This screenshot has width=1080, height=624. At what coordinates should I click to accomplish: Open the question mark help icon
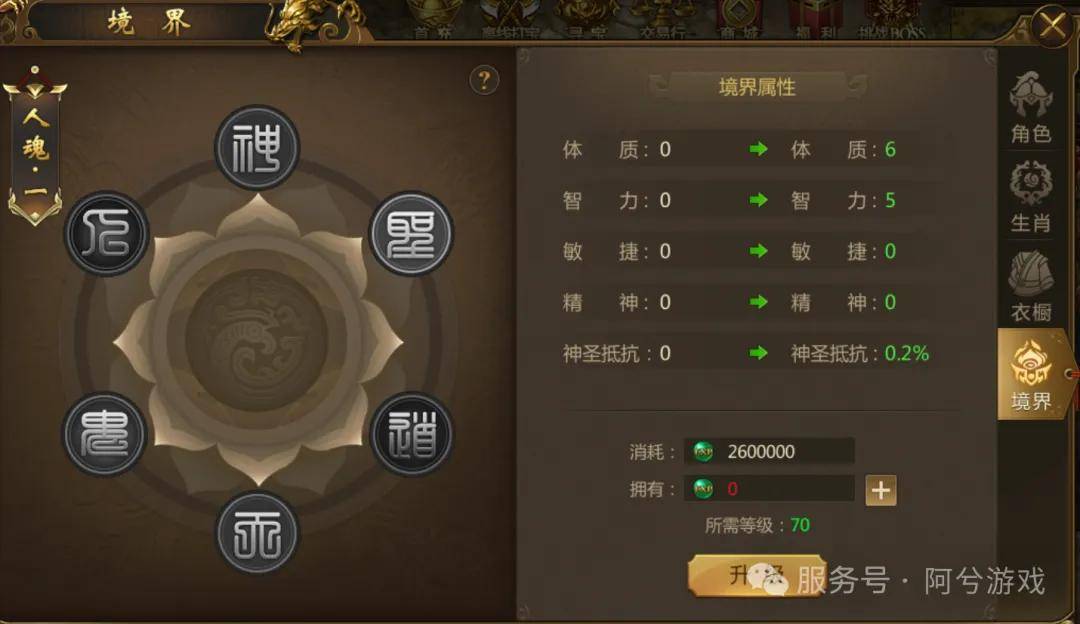click(x=484, y=81)
